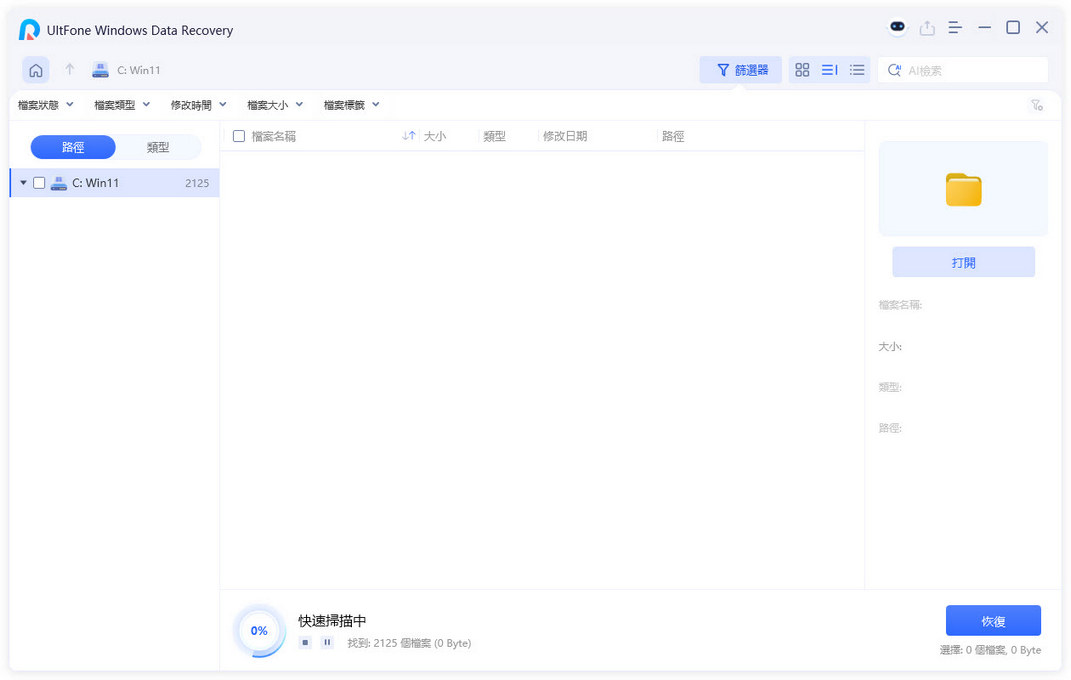Click the share/export icon in title bar
The image size is (1071, 680).
(x=927, y=28)
